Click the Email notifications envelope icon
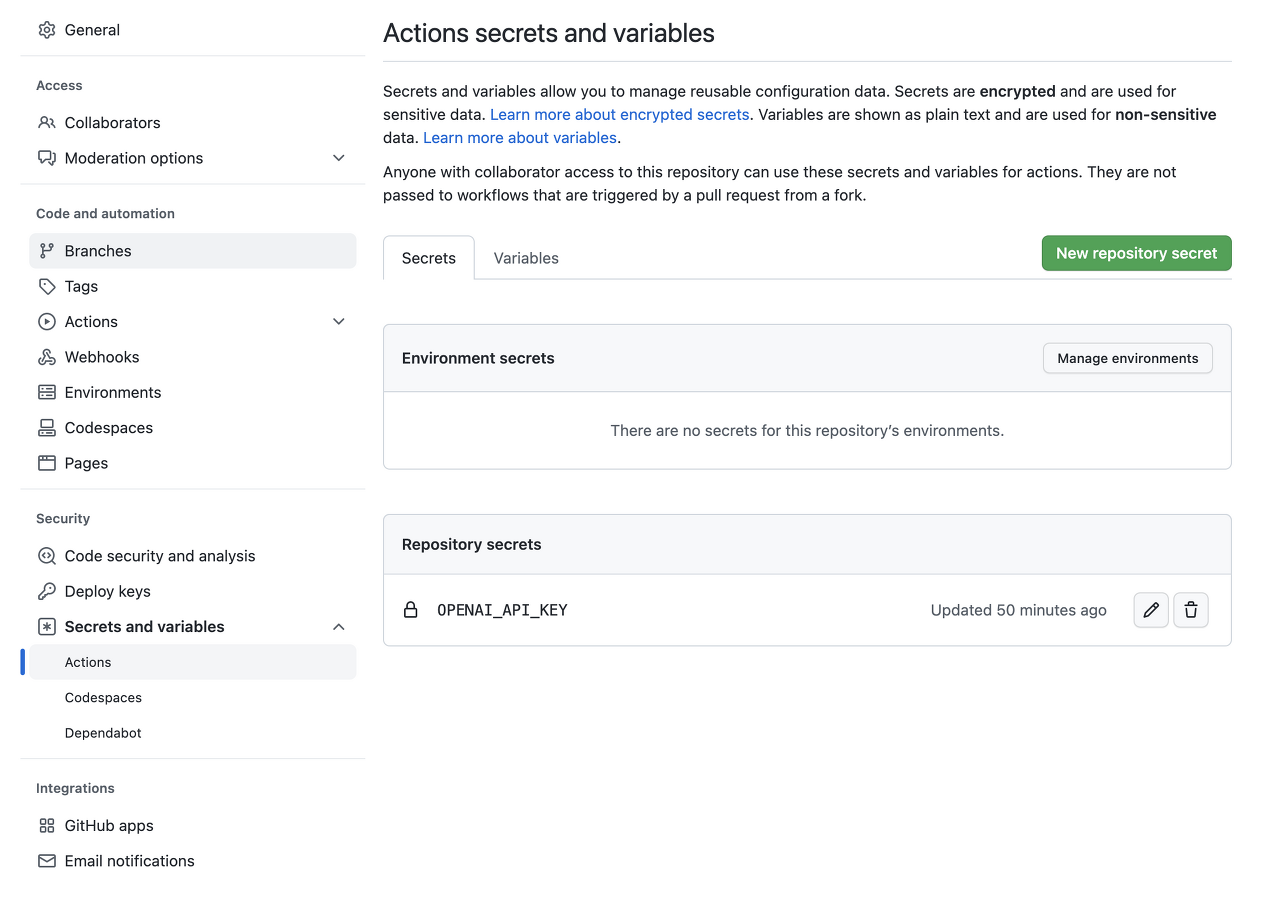Screen dimensions: 1280x915 point(47,861)
